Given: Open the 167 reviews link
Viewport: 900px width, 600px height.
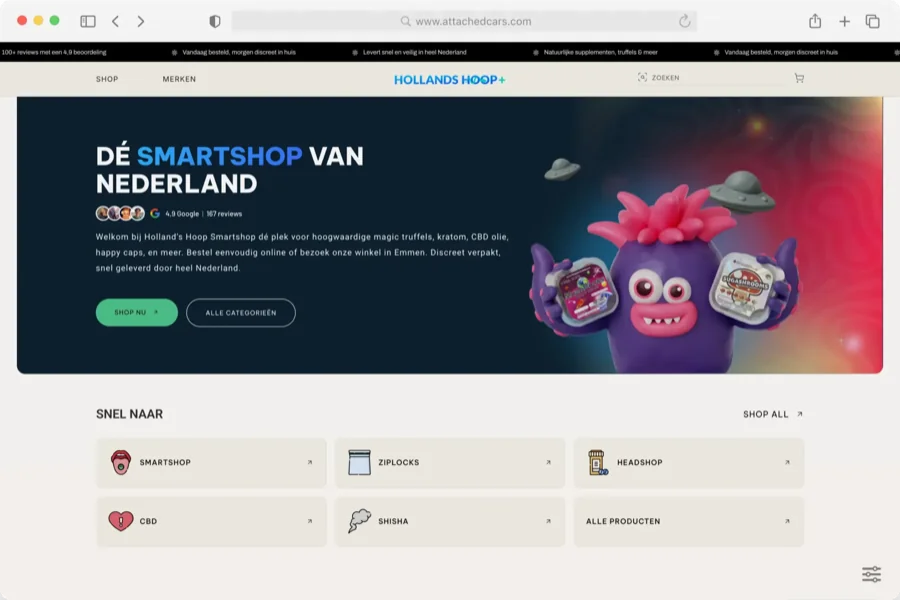Looking at the screenshot, I should tap(224, 214).
